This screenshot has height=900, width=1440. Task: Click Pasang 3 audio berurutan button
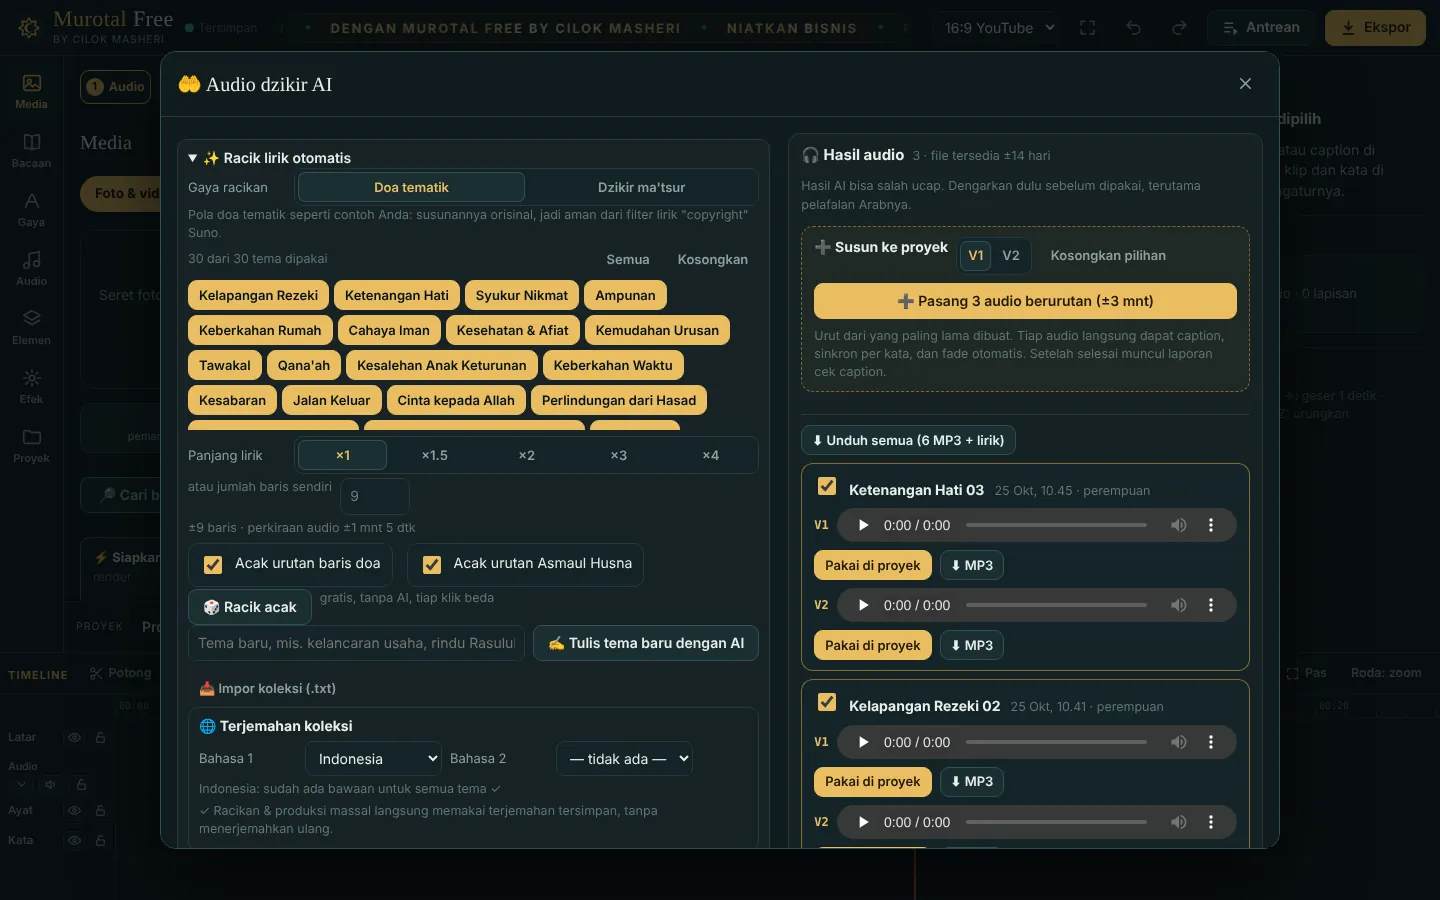[x=1025, y=301]
